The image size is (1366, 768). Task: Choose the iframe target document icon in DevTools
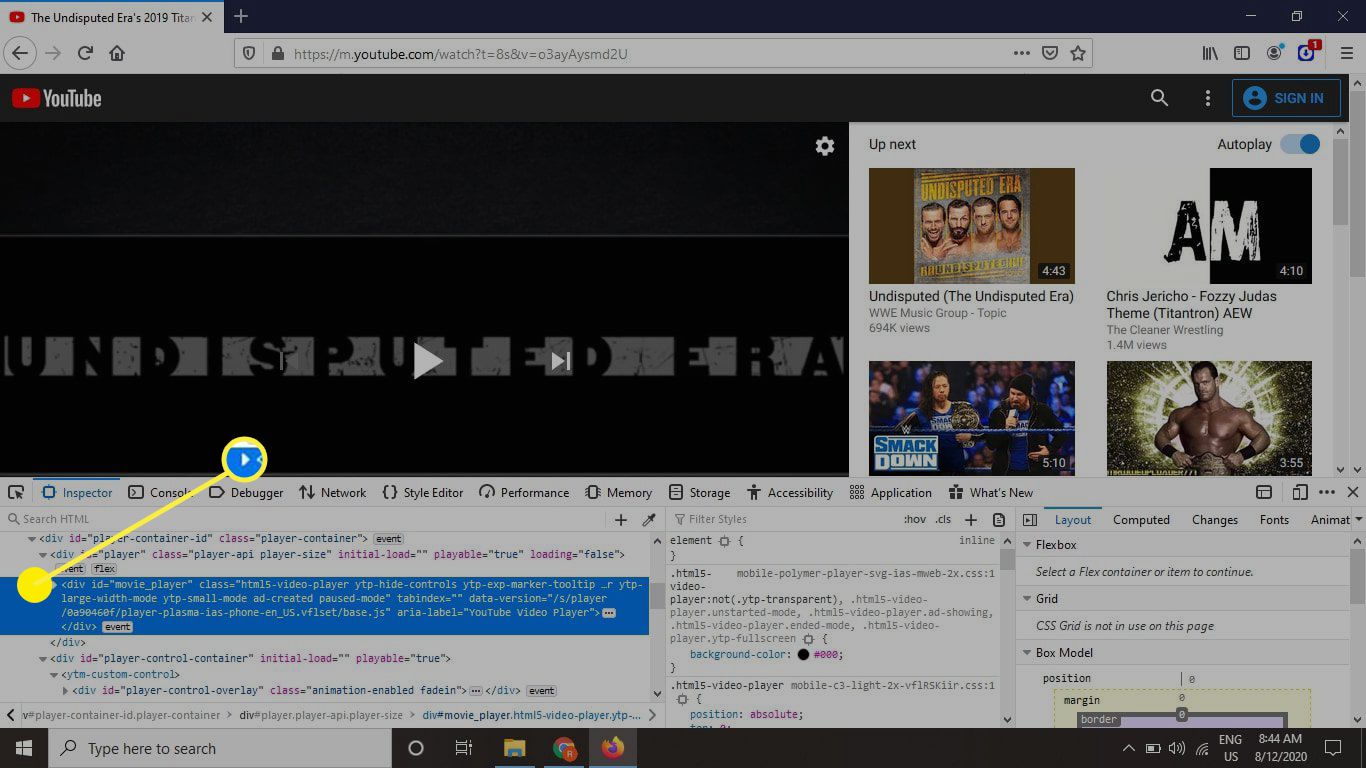(x=1264, y=492)
